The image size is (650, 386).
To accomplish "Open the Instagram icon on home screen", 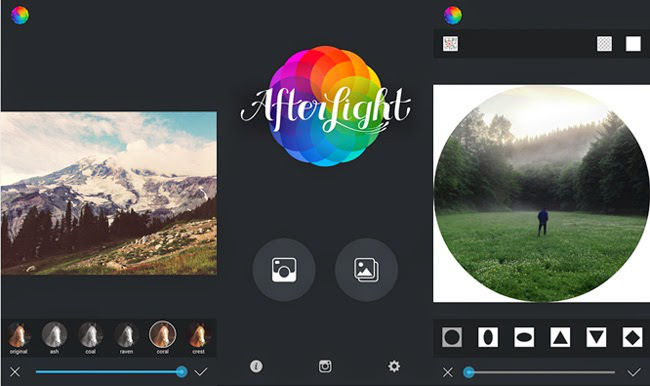I will pyautogui.click(x=325, y=366).
